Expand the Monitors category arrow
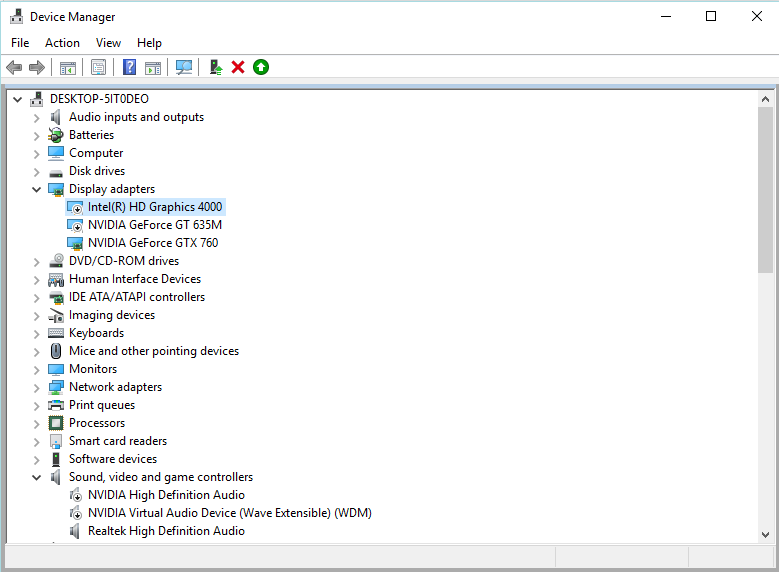This screenshot has height=572, width=779. click(36, 370)
